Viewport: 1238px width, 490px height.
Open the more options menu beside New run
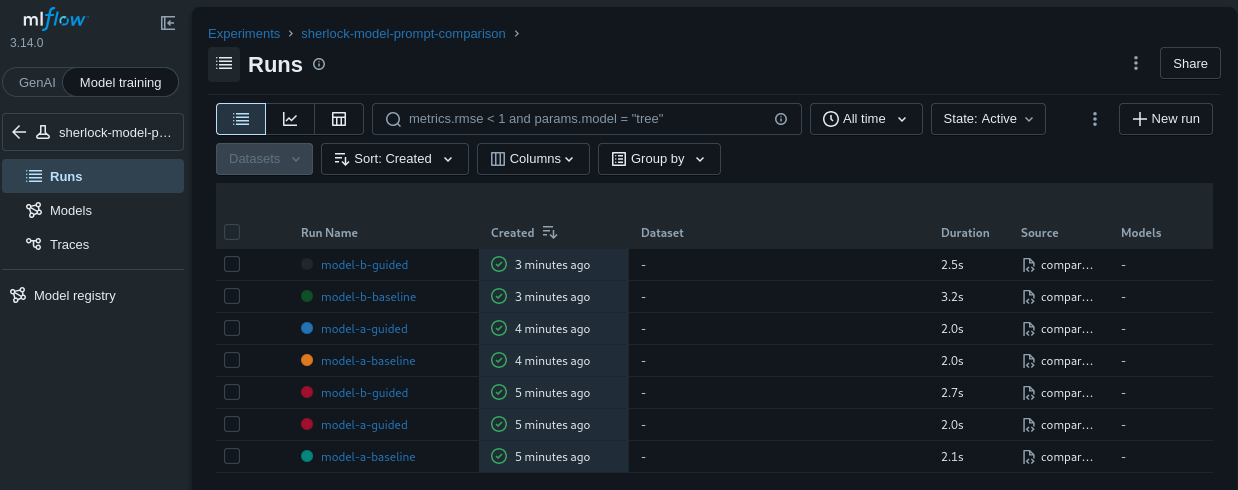1095,119
